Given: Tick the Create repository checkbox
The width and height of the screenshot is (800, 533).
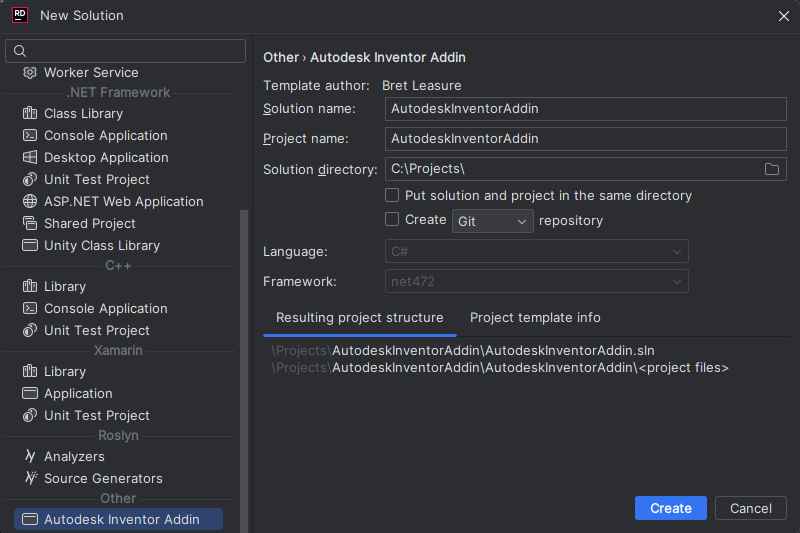Looking at the screenshot, I should [392, 219].
